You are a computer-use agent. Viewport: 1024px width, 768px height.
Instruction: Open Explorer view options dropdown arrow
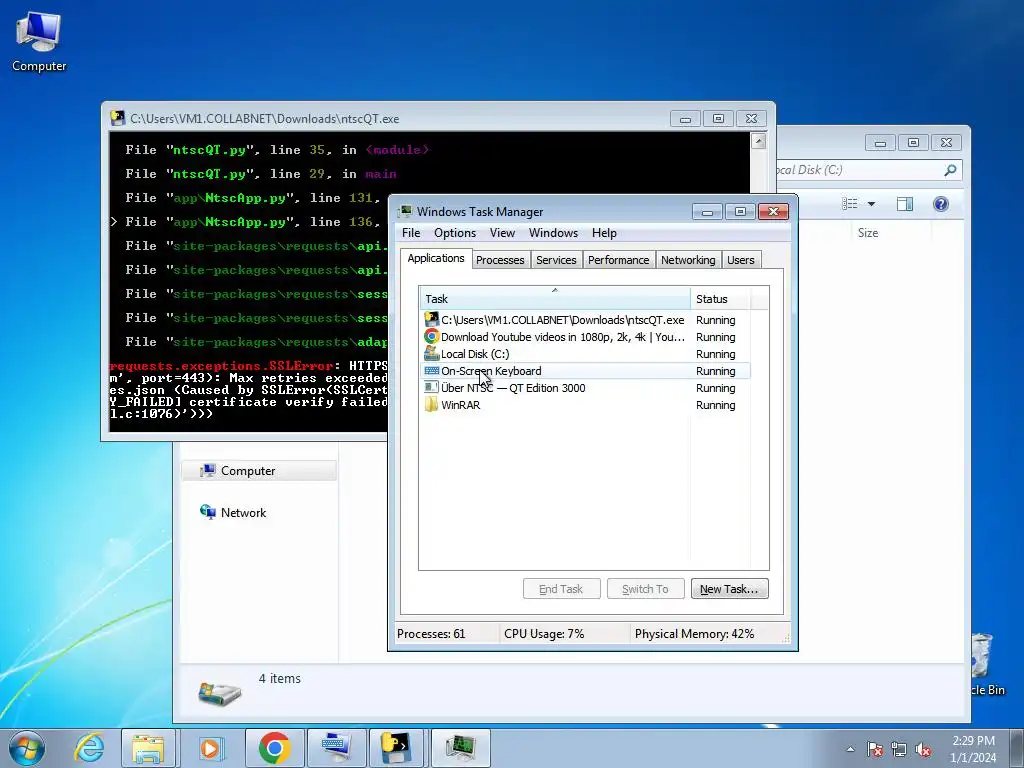[871, 204]
